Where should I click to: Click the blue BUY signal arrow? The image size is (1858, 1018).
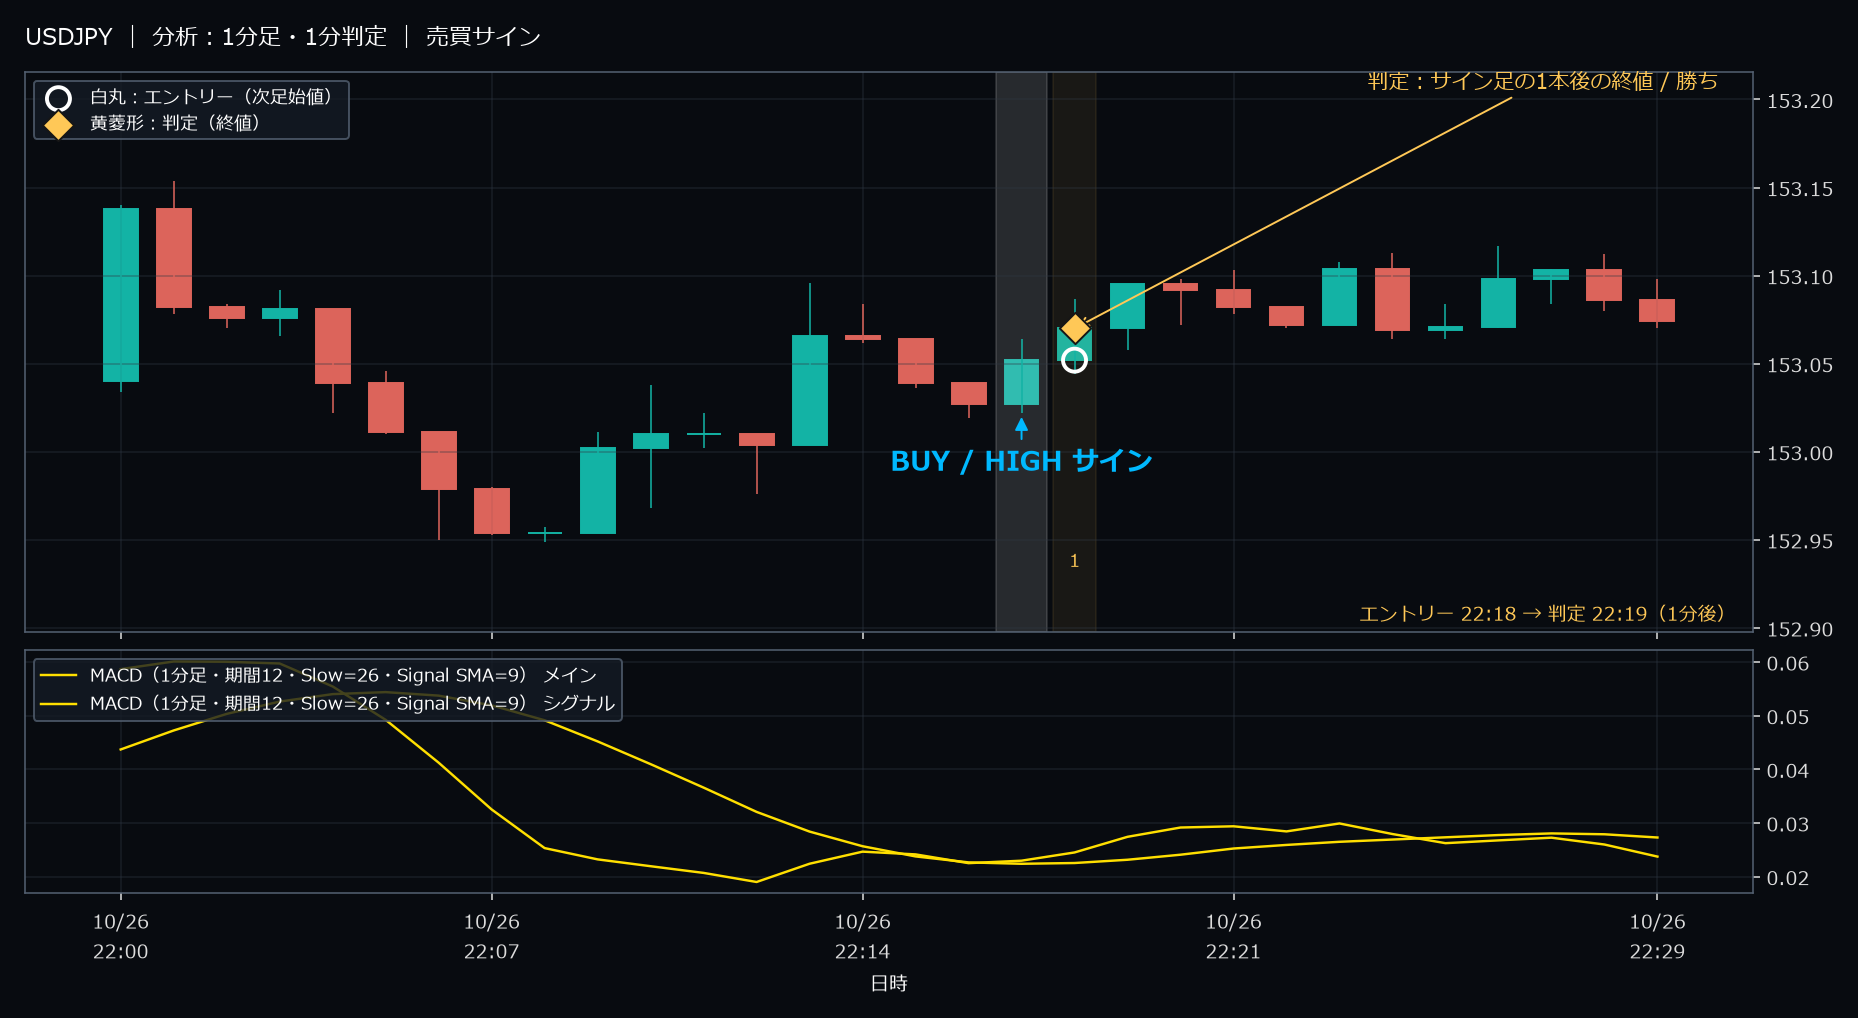coord(1021,428)
